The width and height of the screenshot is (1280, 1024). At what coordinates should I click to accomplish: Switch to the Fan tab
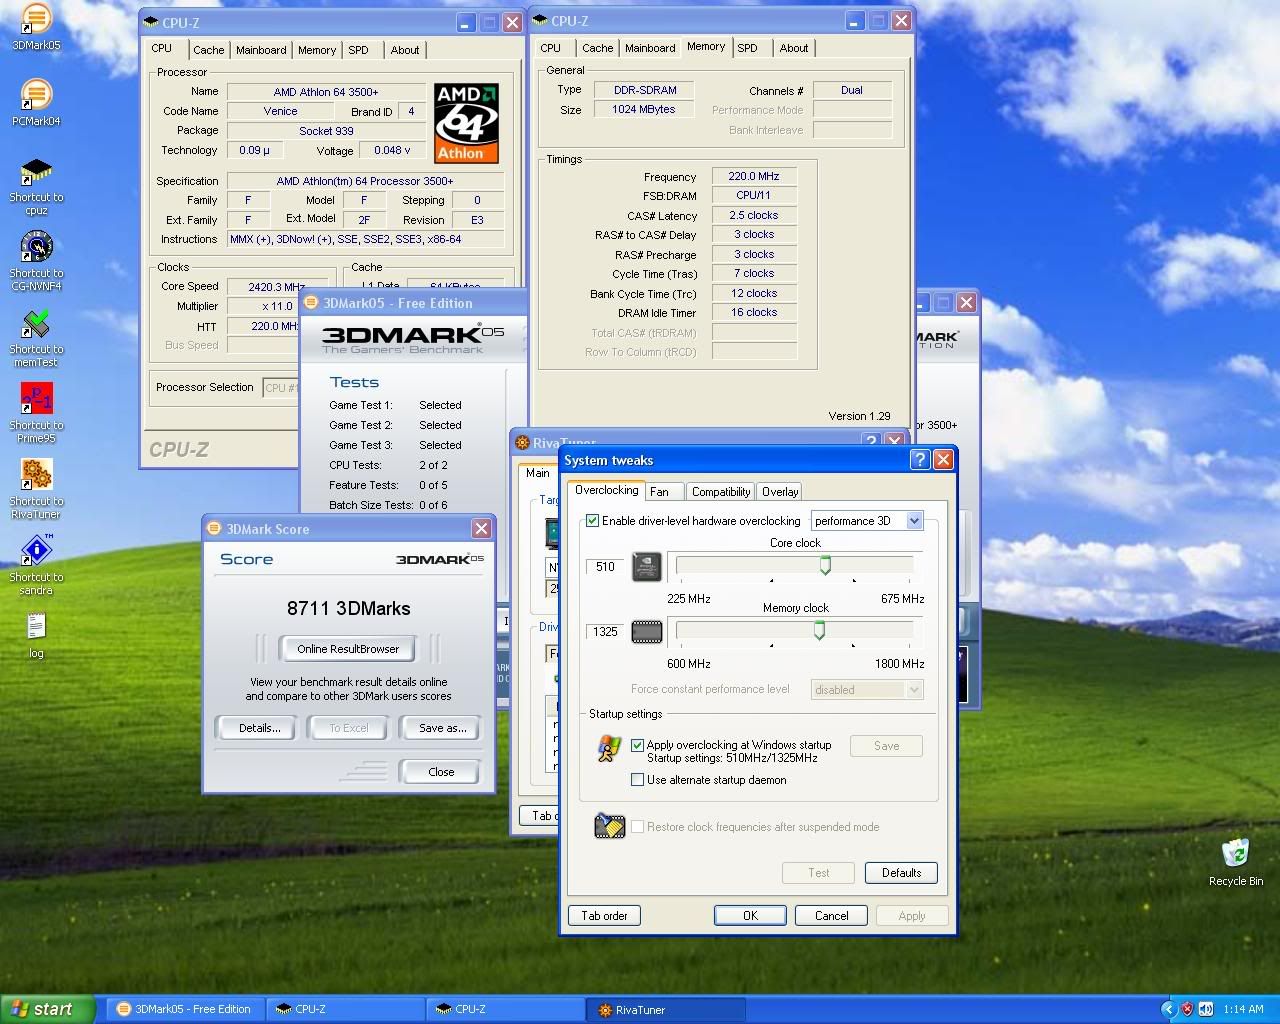660,492
